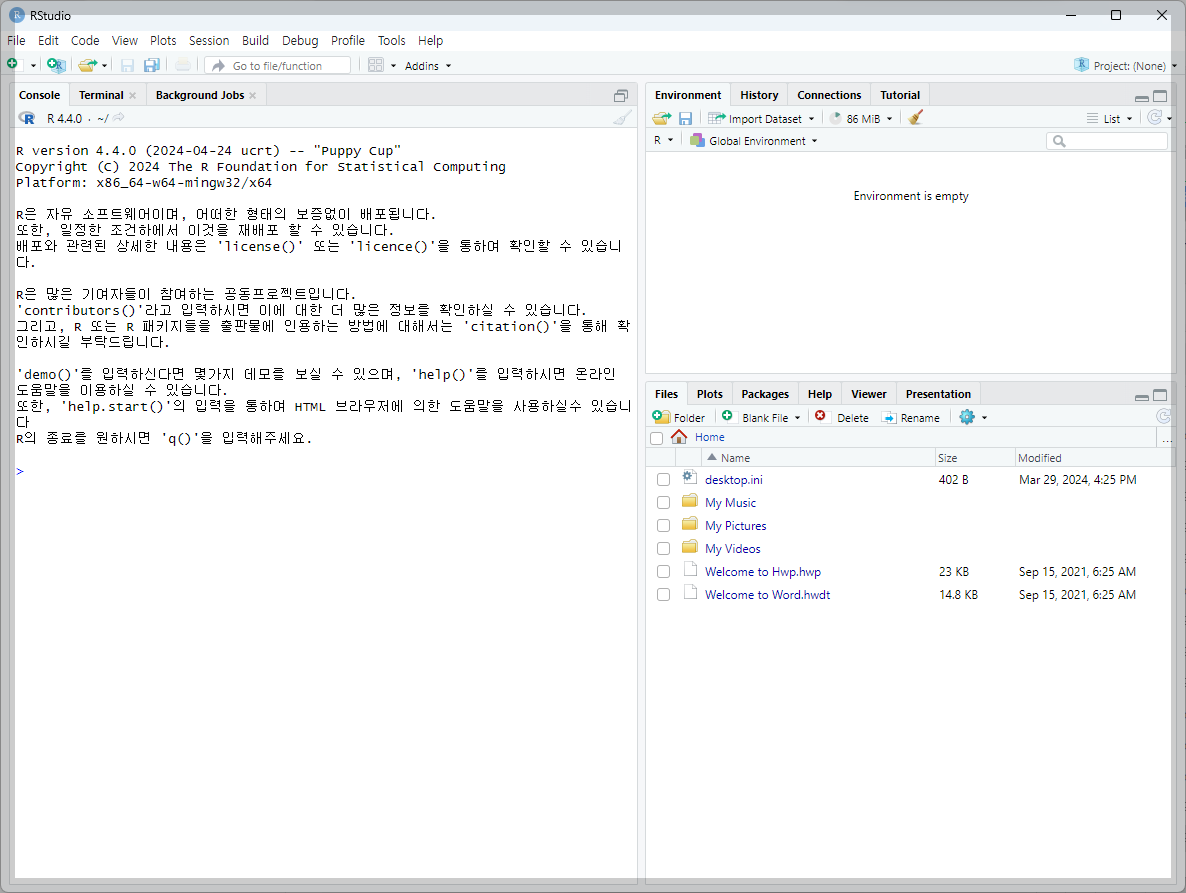Load workspace via Environment open-folder icon
The height and width of the screenshot is (893, 1186).
[x=662, y=118]
